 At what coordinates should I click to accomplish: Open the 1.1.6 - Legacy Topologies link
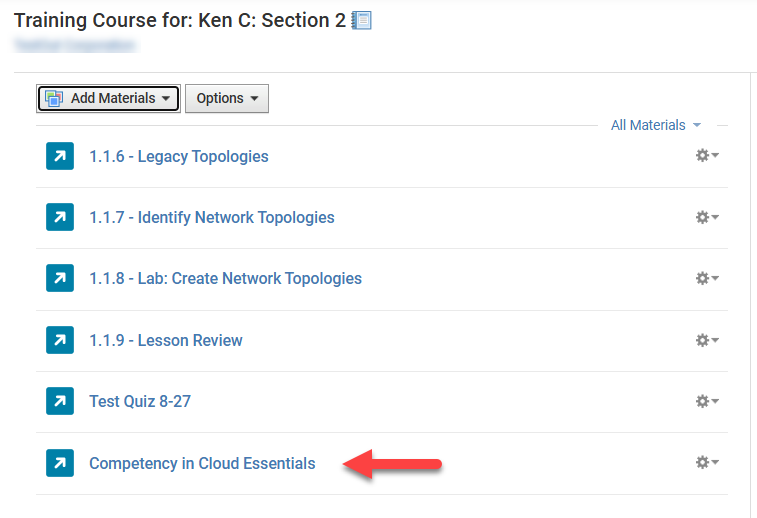click(179, 156)
